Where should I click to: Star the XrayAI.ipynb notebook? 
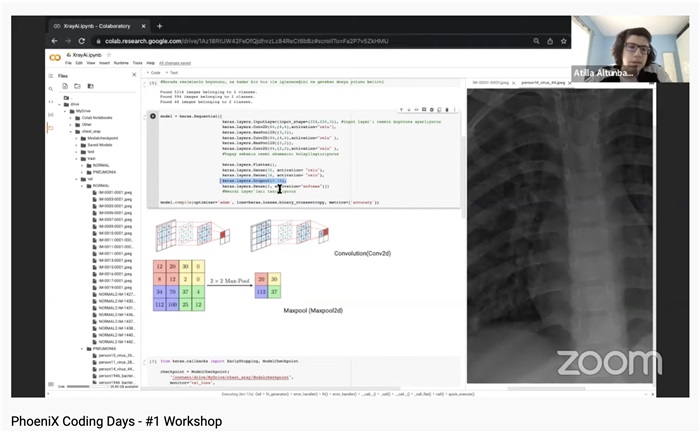point(109,55)
